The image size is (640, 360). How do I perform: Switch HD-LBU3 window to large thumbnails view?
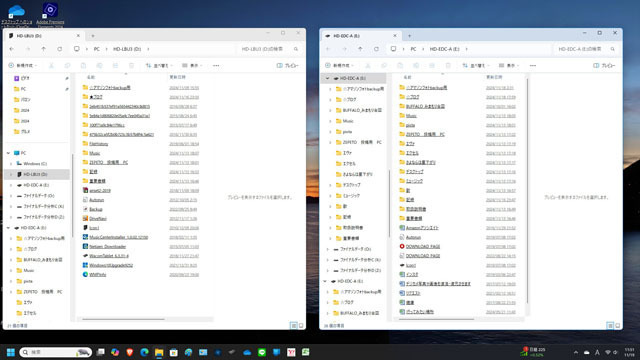(301, 325)
